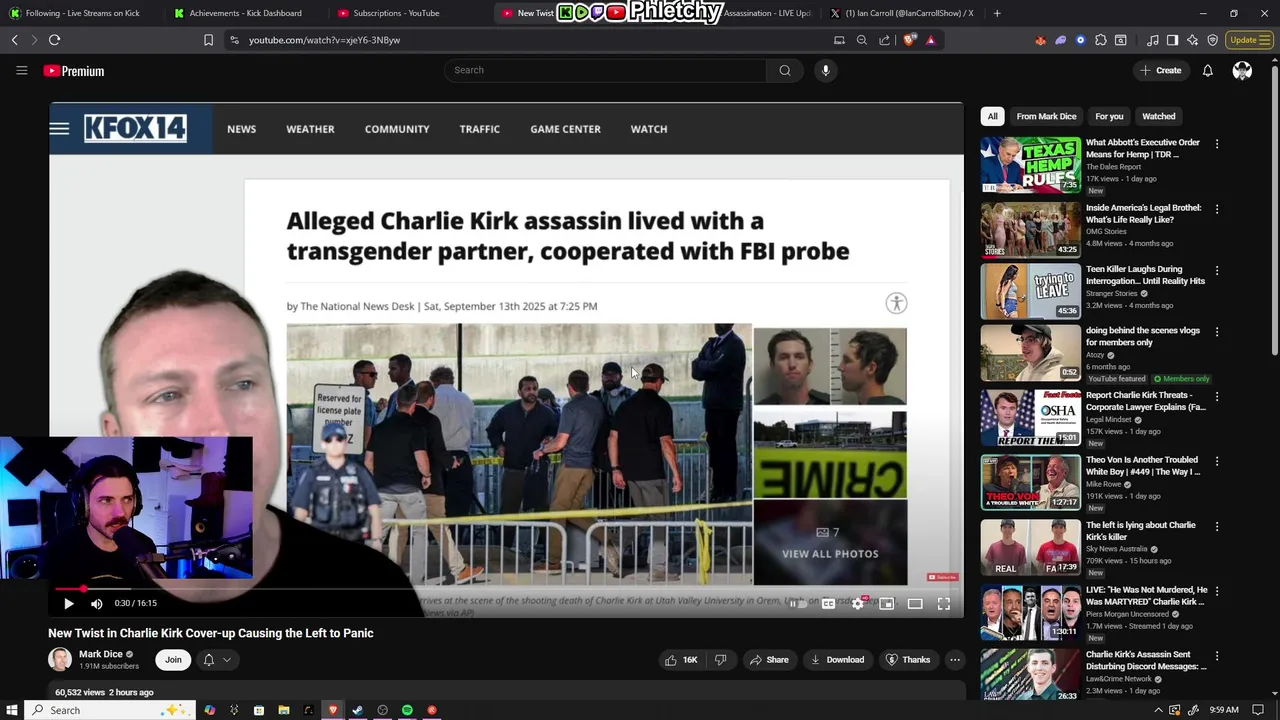The width and height of the screenshot is (1280, 720).
Task: Open options for Charlie Kirk Threats video
Action: (1217, 398)
